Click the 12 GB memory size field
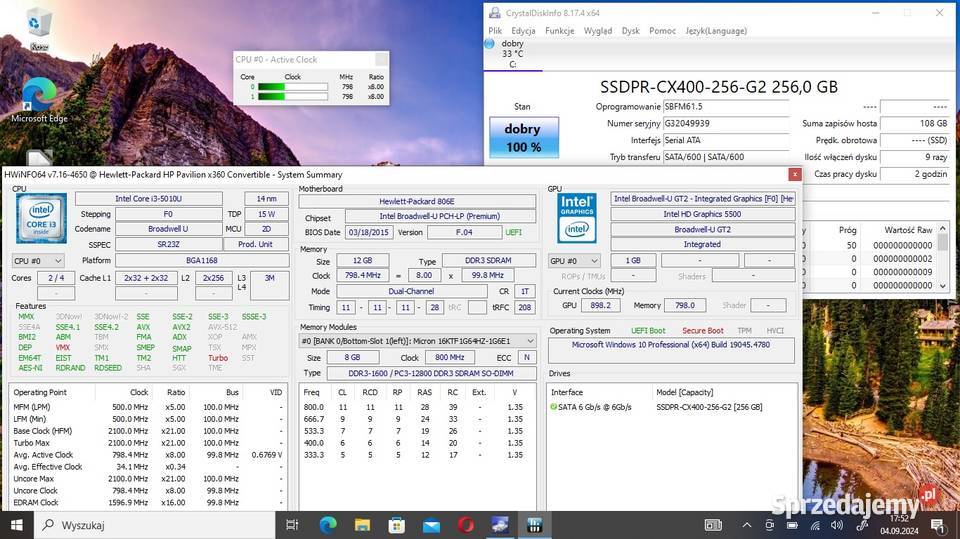Image resolution: width=960 pixels, height=539 pixels. [x=362, y=260]
